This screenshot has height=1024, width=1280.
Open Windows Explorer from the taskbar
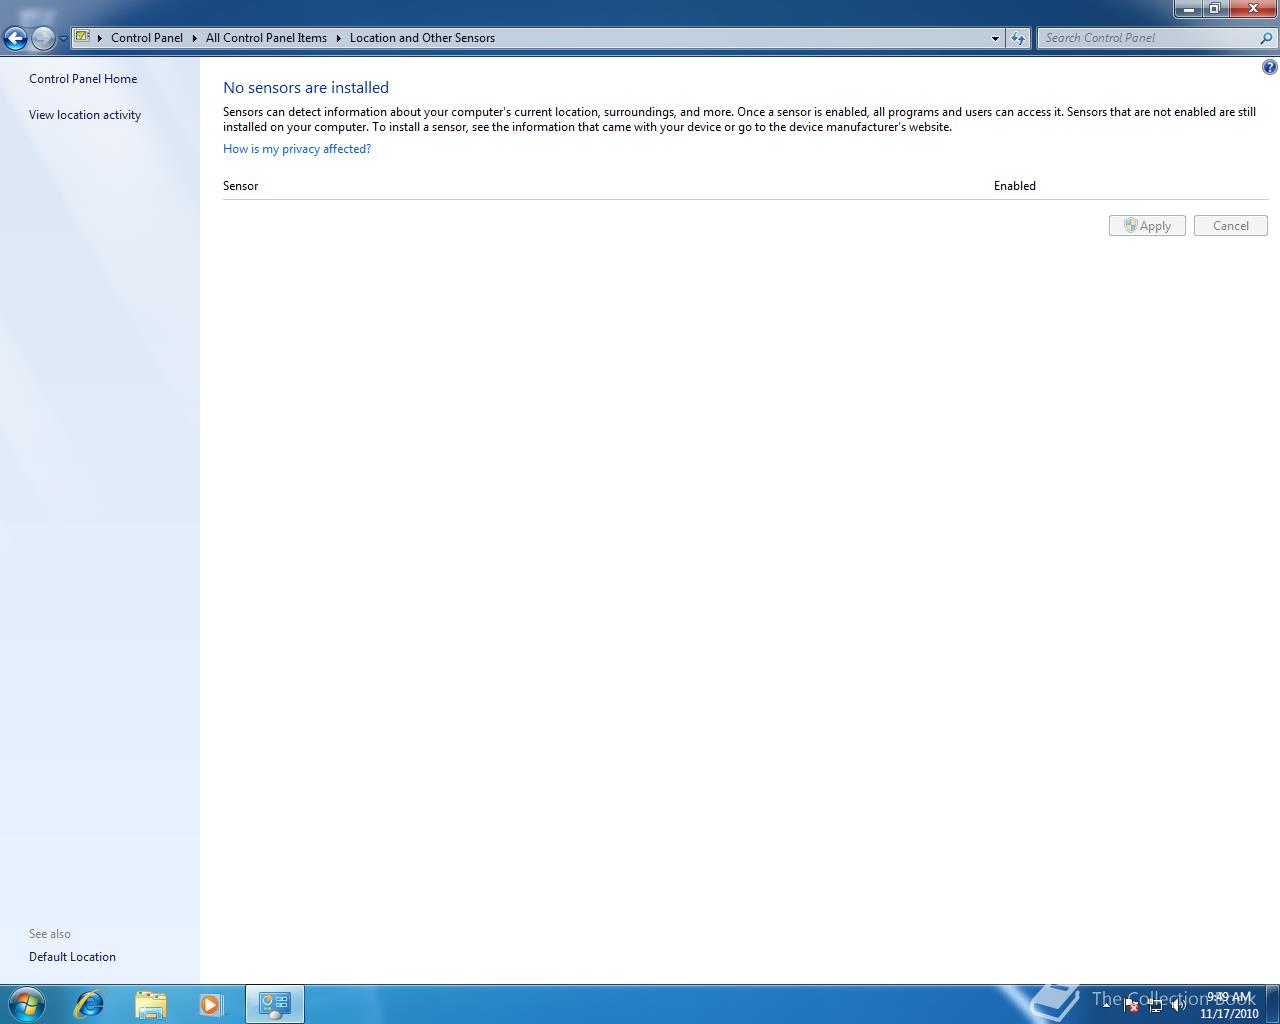click(x=150, y=1003)
